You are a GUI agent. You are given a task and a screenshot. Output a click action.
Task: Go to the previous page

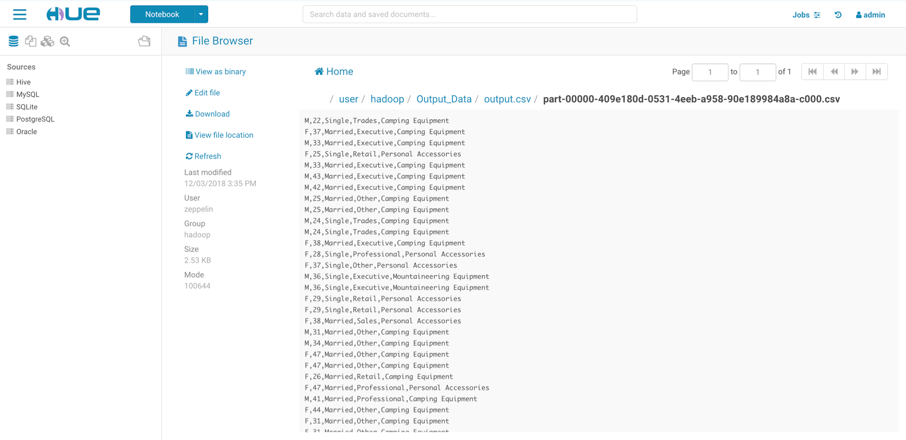(x=833, y=72)
